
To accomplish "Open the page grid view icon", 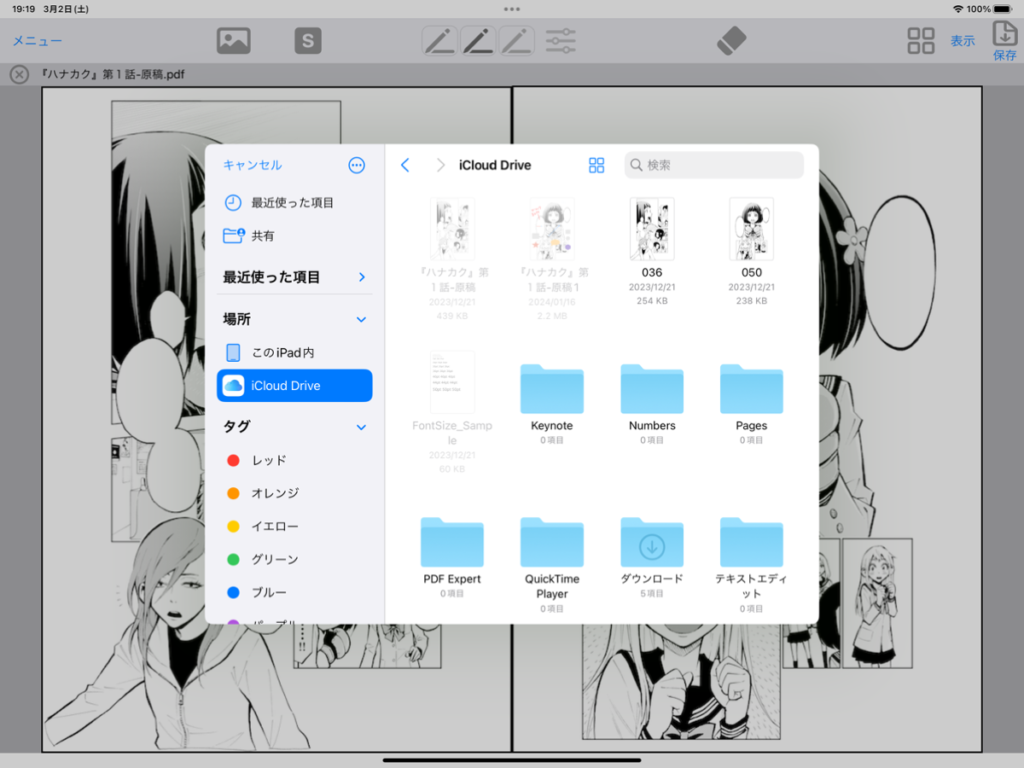I will tap(921, 40).
